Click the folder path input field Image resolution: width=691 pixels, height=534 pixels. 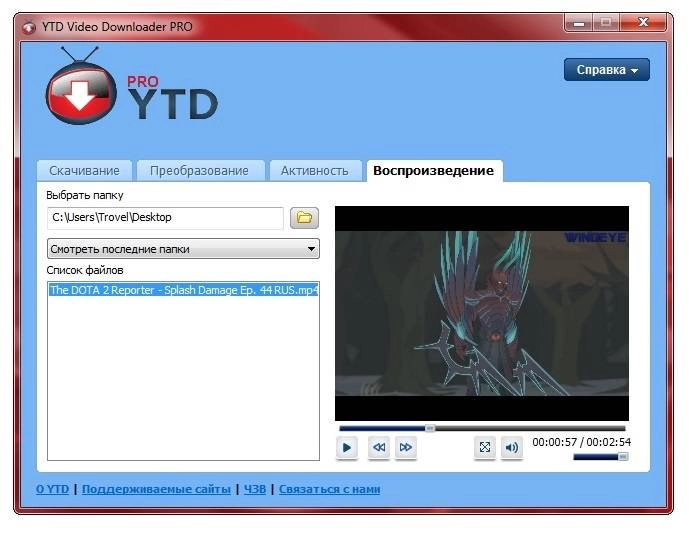point(165,218)
